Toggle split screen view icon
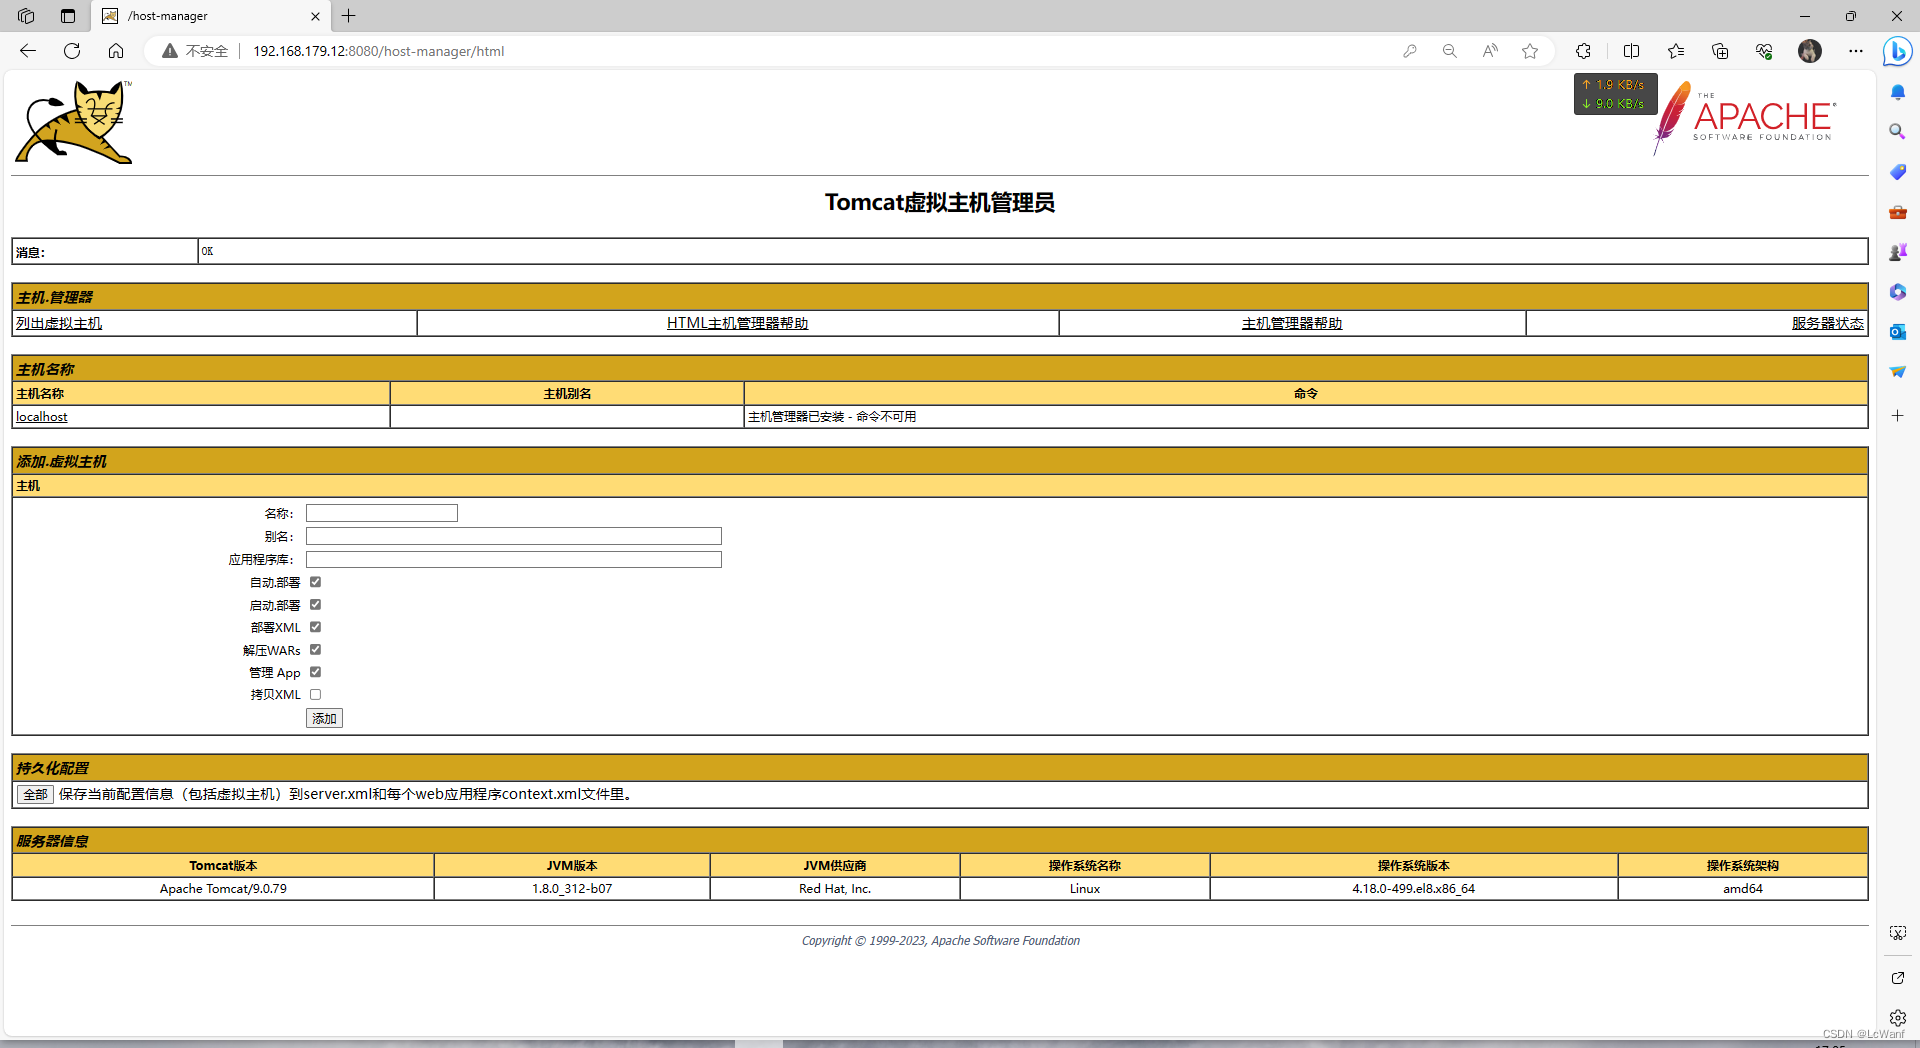 [1632, 51]
